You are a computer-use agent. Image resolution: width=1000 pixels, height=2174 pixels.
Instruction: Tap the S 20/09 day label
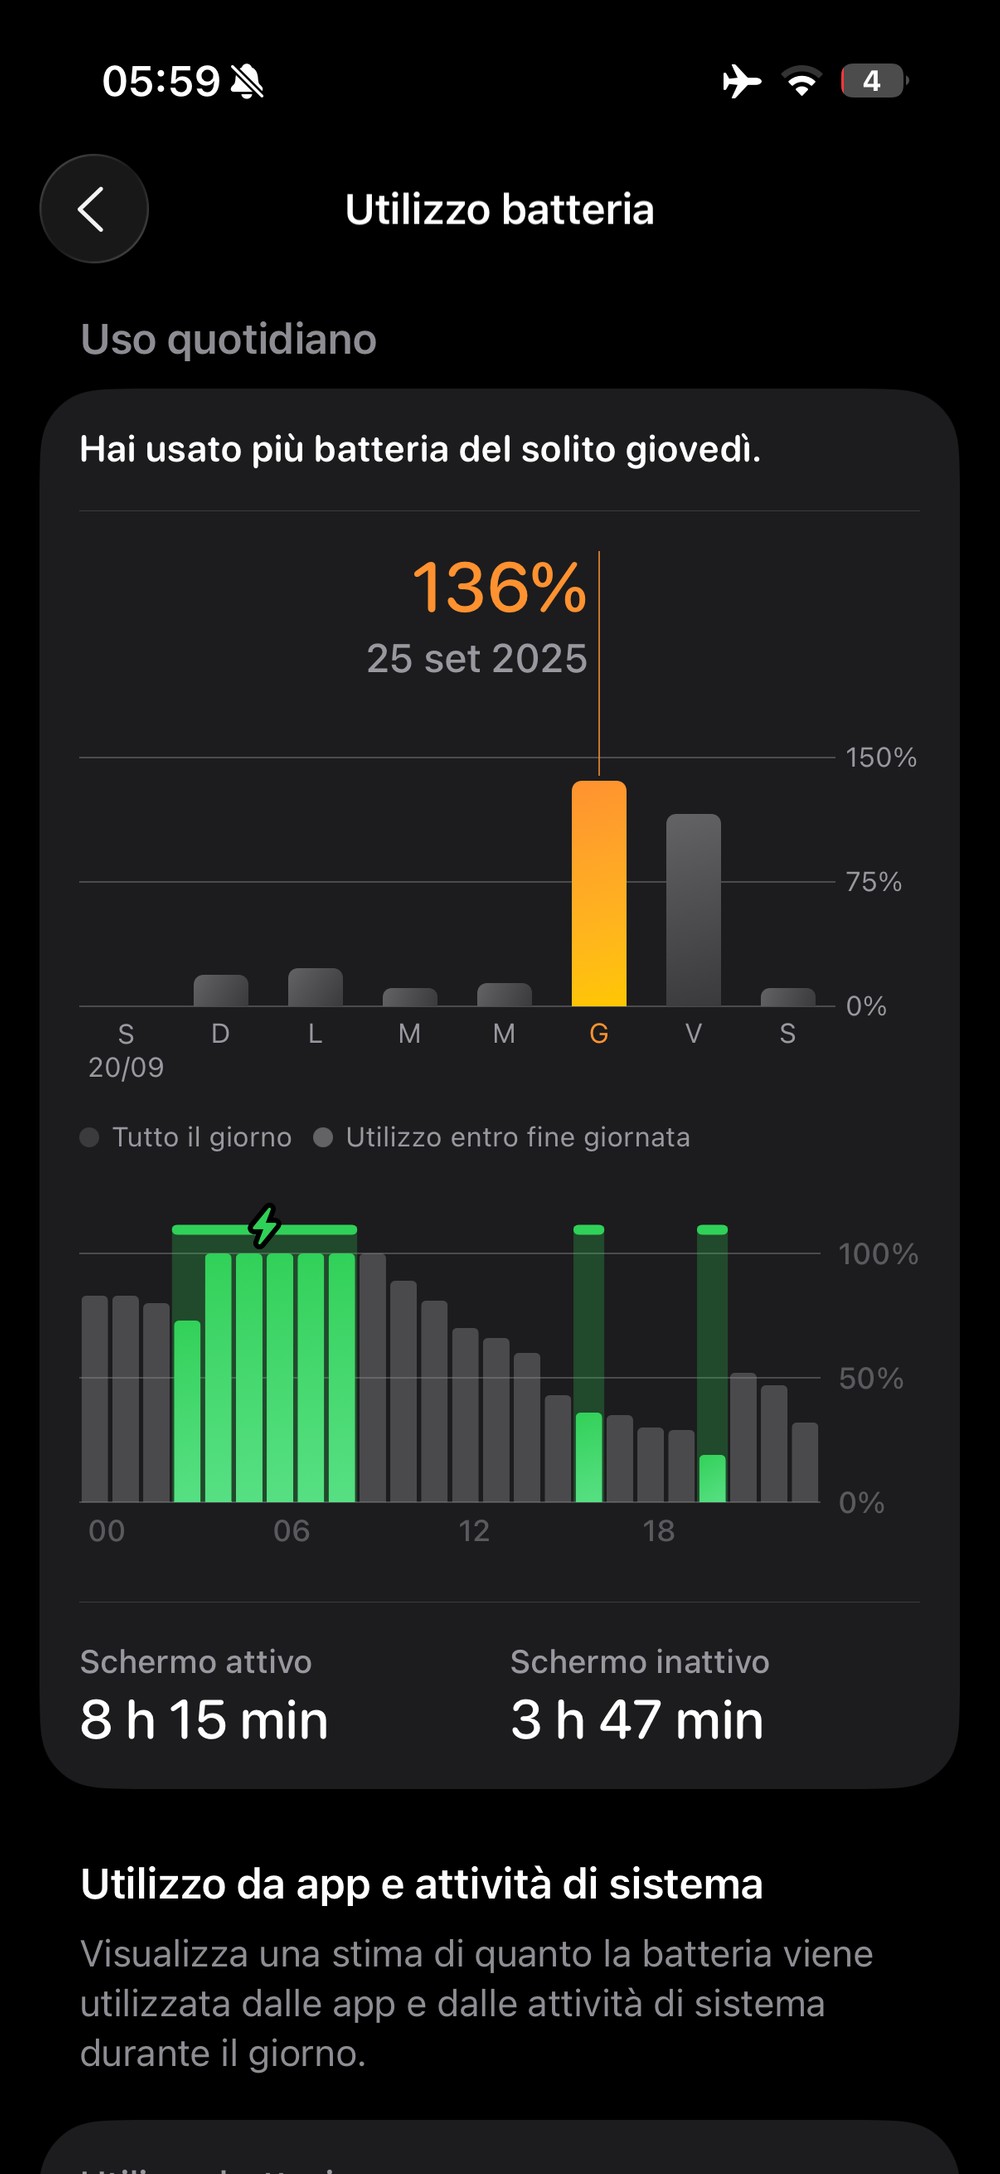pyautogui.click(x=126, y=1050)
